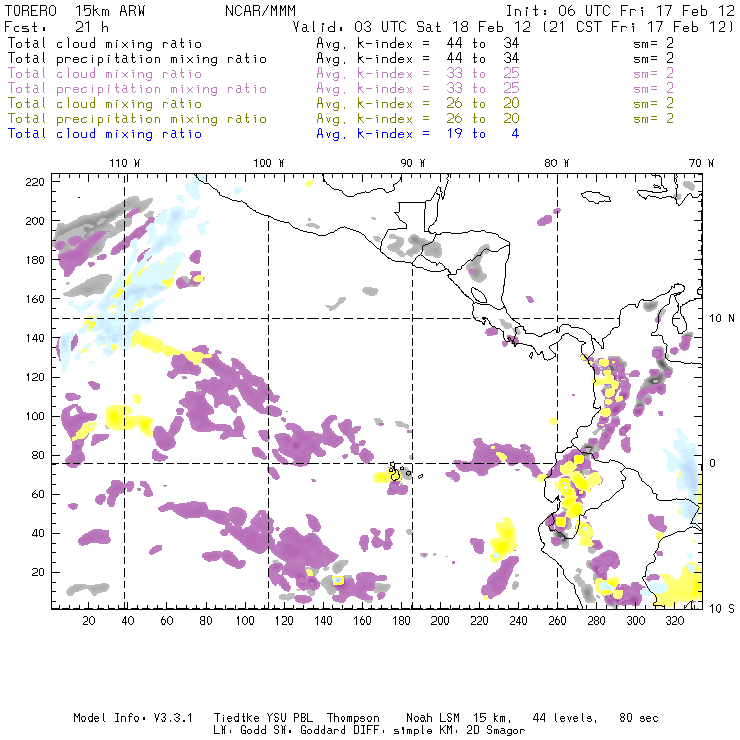This screenshot has height=740, width=740.
Task: Click the '100' label on the vertical axis
Action: 35,416
